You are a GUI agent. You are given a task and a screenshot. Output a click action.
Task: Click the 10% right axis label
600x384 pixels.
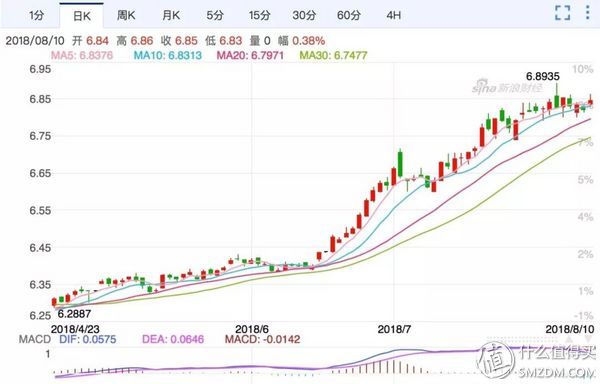(583, 69)
